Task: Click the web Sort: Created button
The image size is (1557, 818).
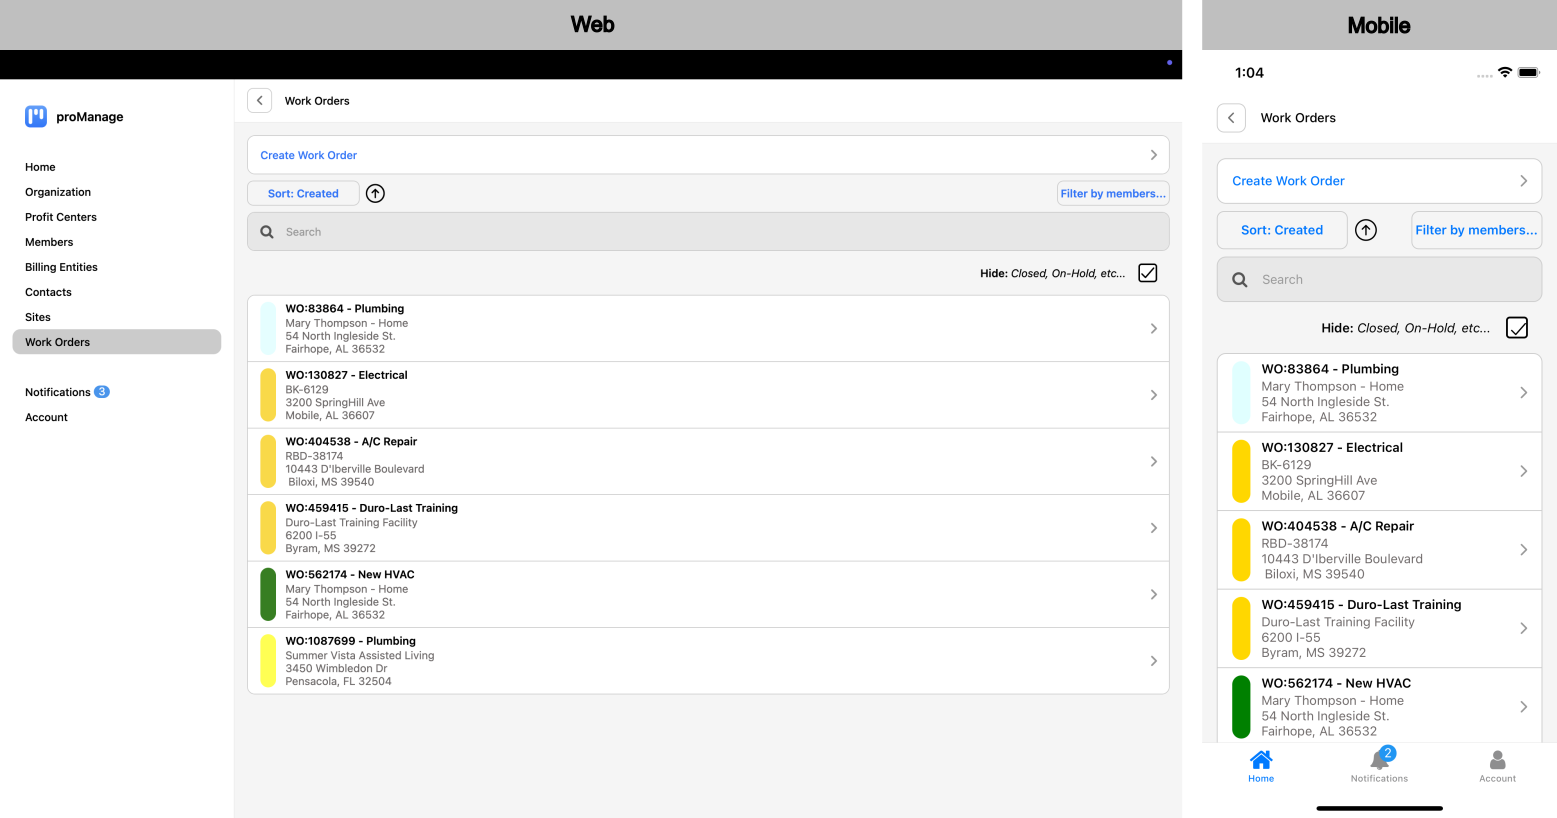Action: coord(303,194)
